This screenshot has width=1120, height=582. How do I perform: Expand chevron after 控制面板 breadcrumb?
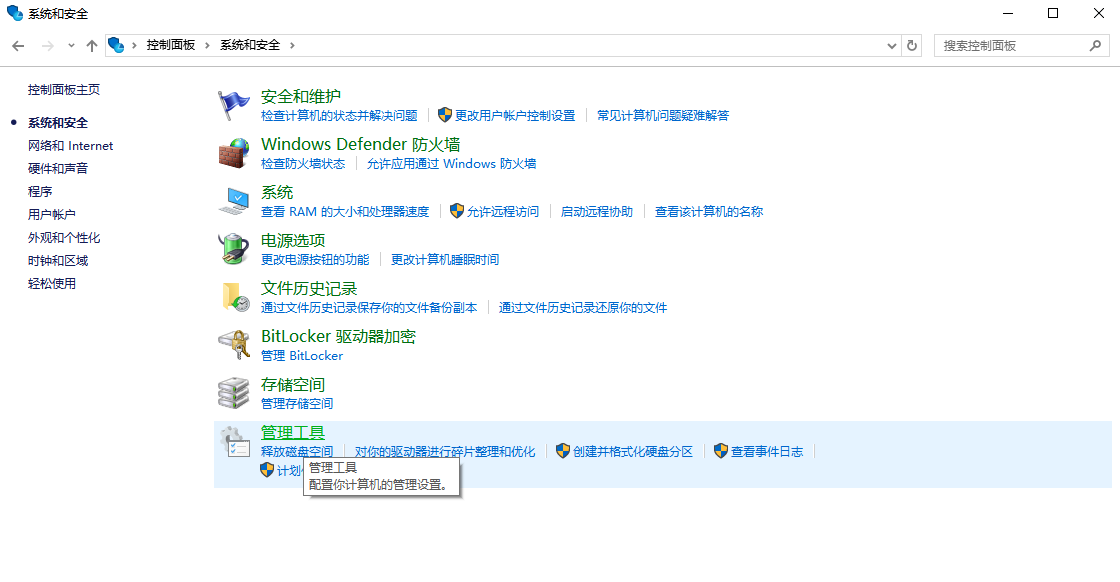point(207,46)
